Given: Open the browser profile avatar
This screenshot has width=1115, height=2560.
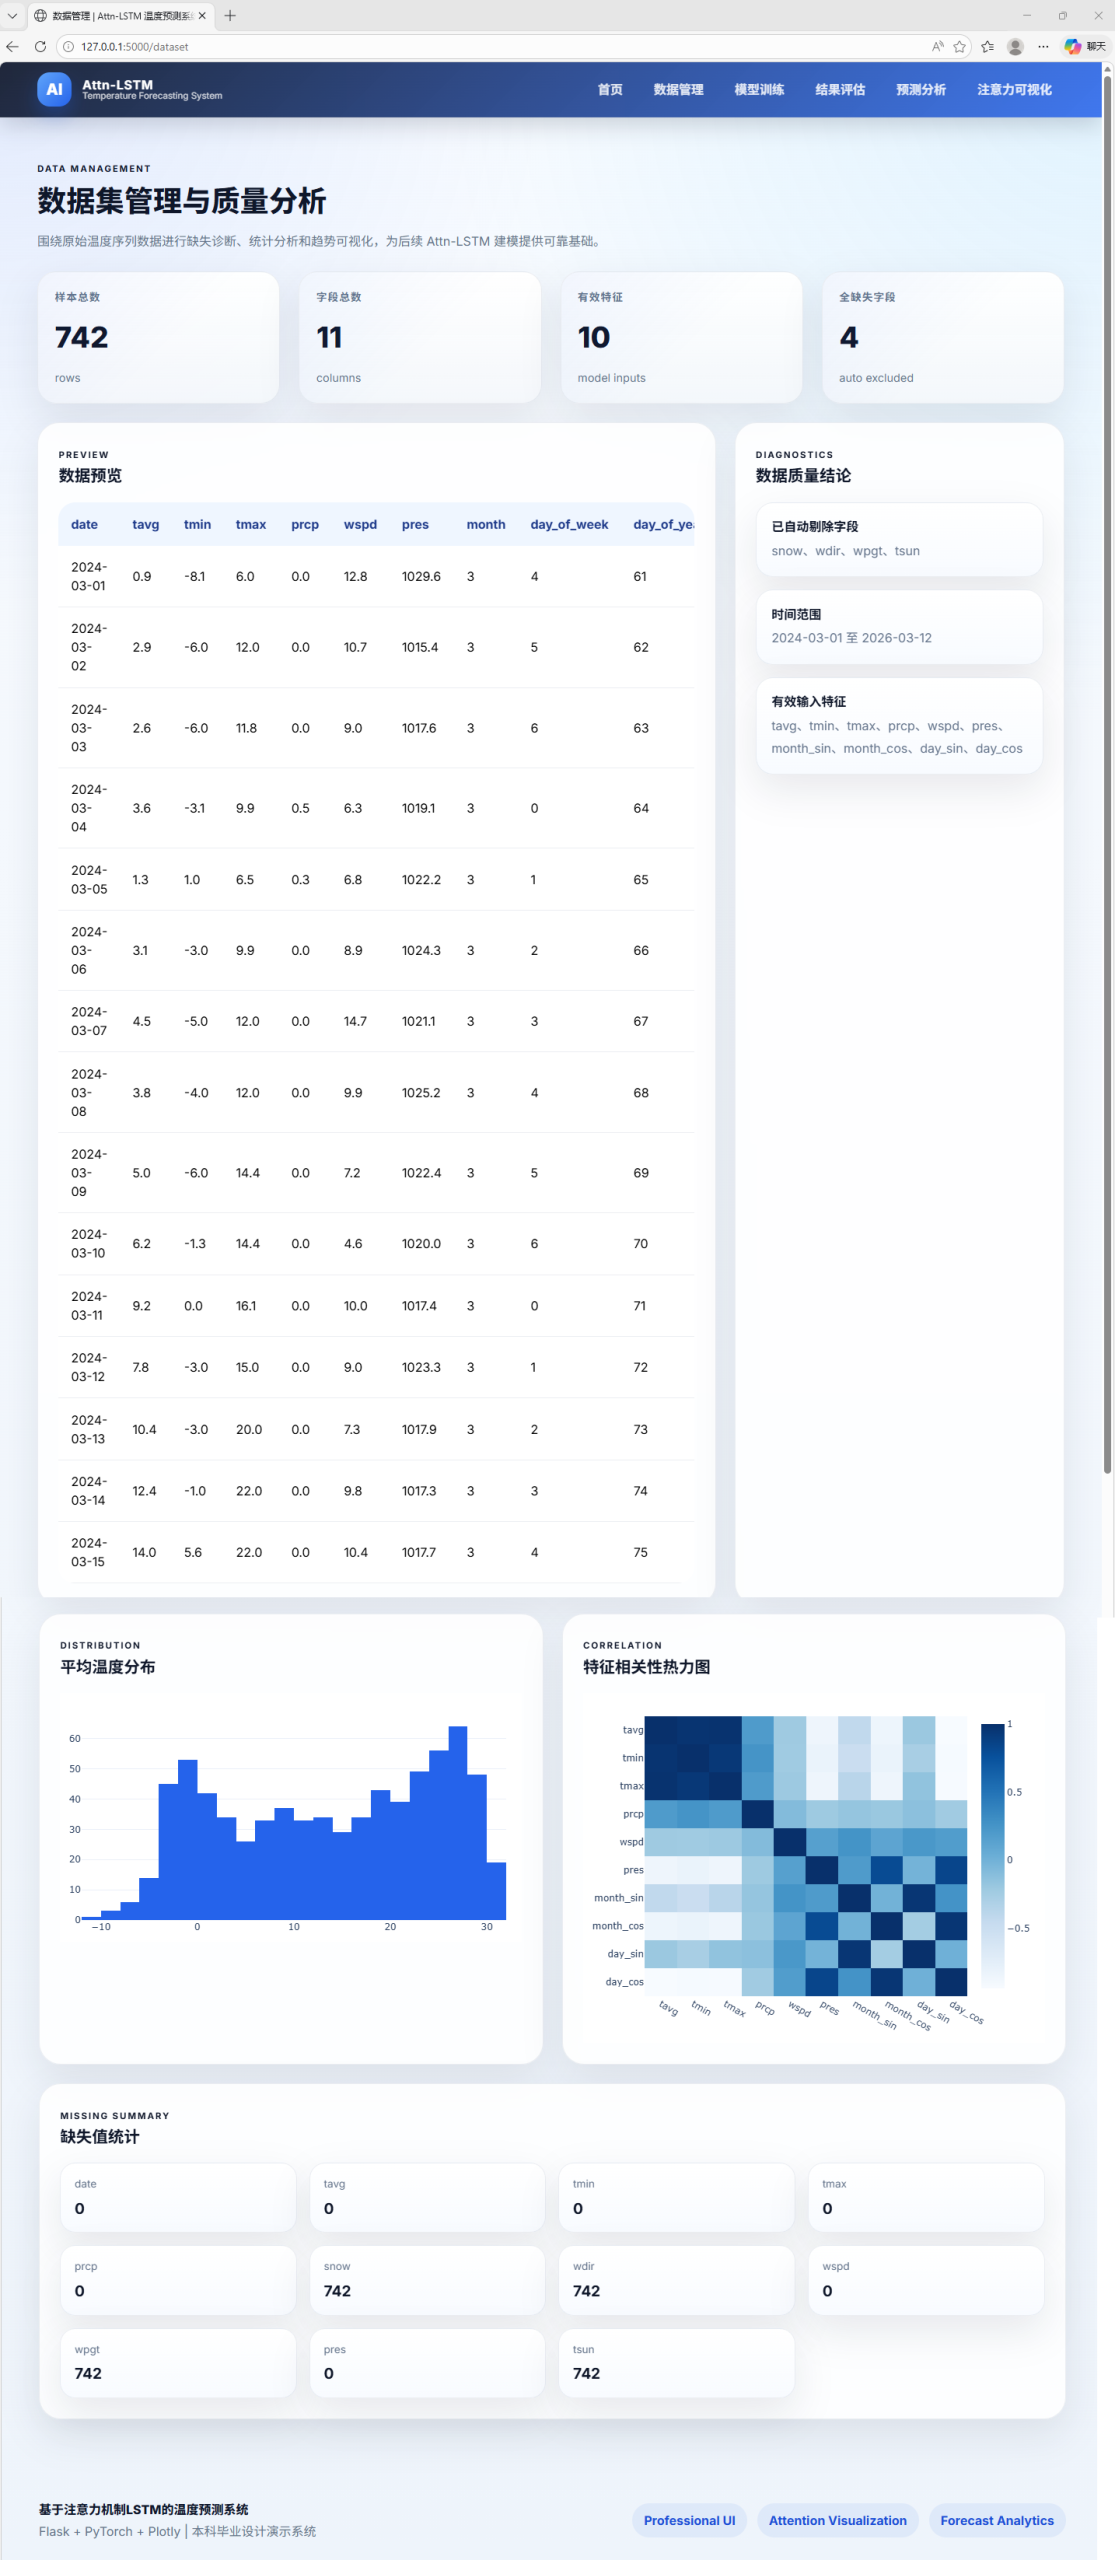Looking at the screenshot, I should pyautogui.click(x=1015, y=46).
